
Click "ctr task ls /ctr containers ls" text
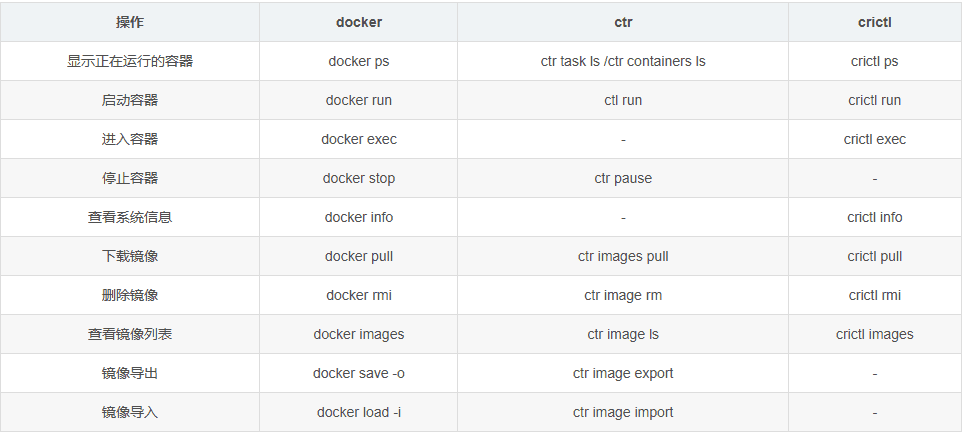[622, 61]
